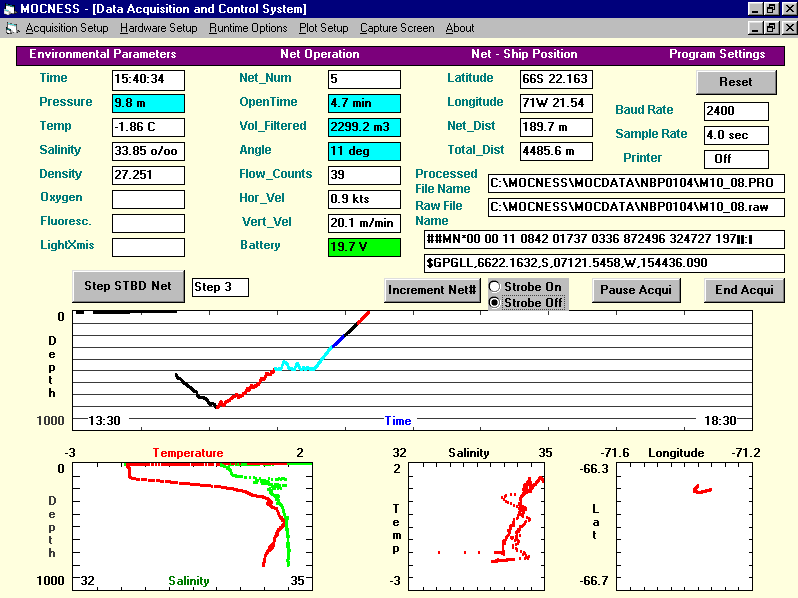This screenshot has height=598, width=798.
Task: Click the Baud Rate field showing 2400
Action: [x=736, y=111]
